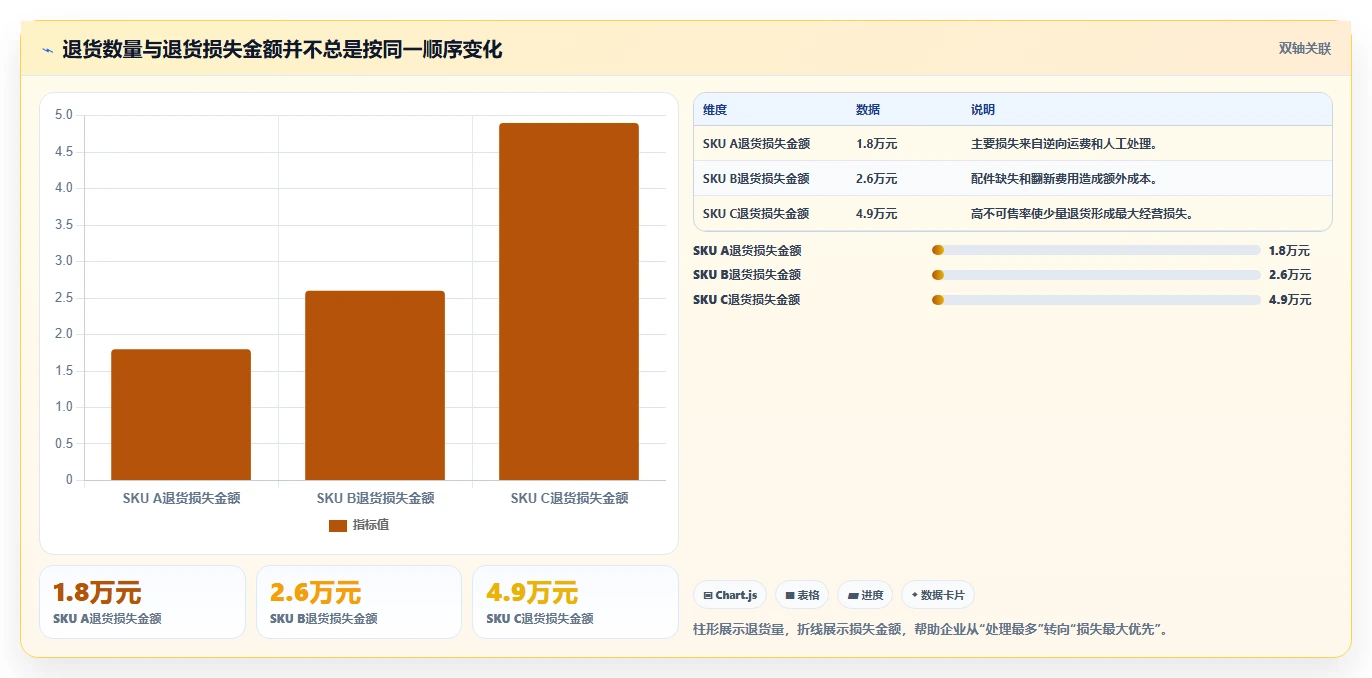Click the footer note about 柱形展示退货量

coord(931,630)
